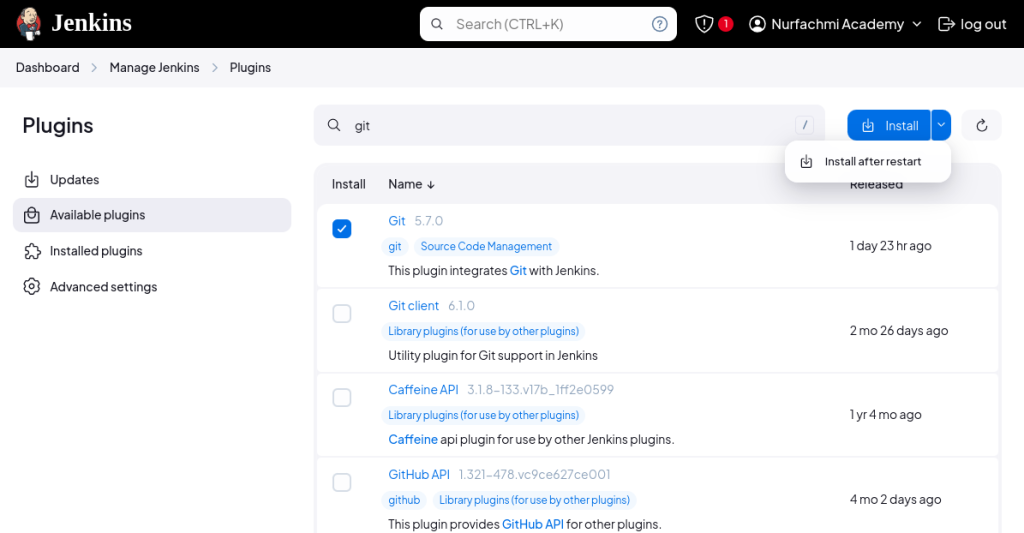Click Caffeine API version 3.1.8-133.v17b_1ff2e0599
This screenshot has height=533, width=1024.
(540, 390)
